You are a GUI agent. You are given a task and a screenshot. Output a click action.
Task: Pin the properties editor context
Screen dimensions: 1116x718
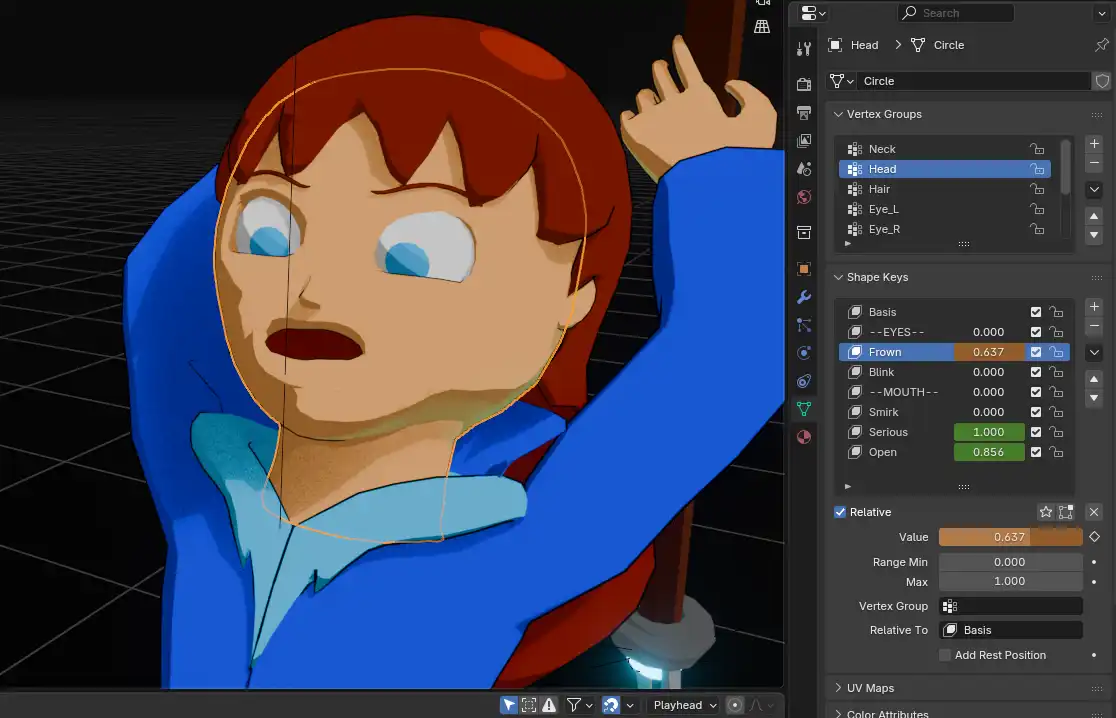tap(1101, 45)
